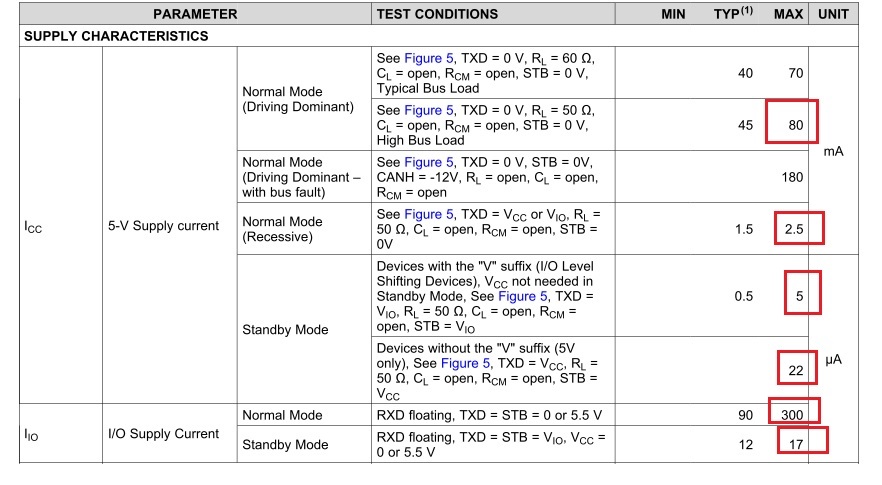
Task: Follow Figure 5 link in bus fault row
Action: 429,163
